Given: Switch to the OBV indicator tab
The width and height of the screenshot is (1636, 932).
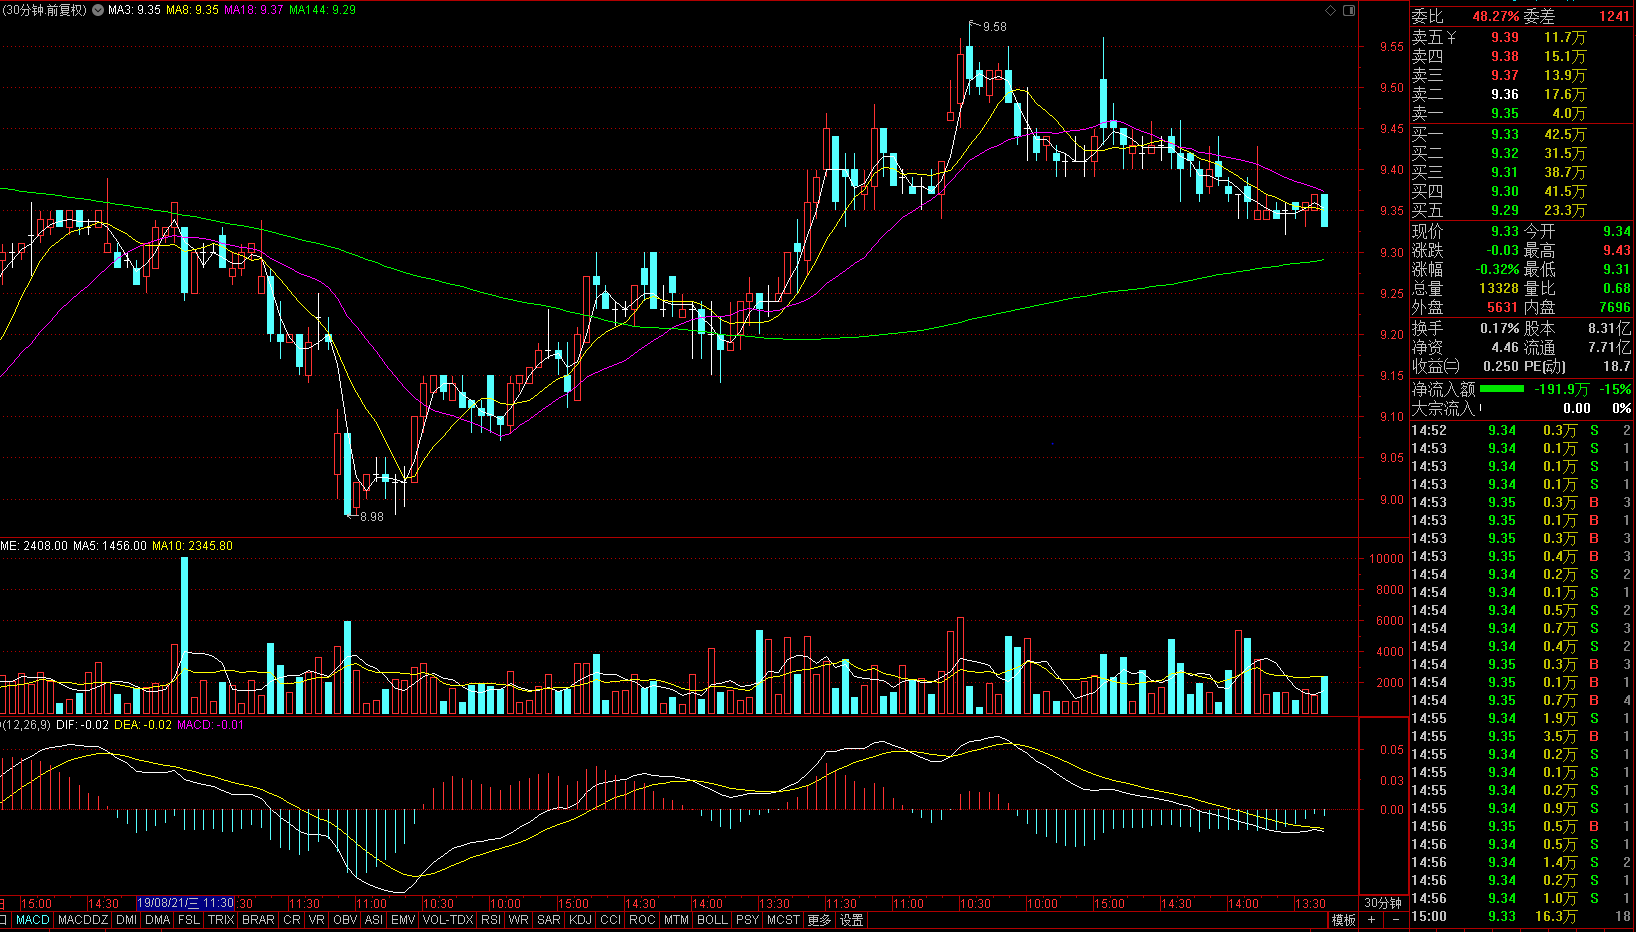Looking at the screenshot, I should tap(345, 920).
